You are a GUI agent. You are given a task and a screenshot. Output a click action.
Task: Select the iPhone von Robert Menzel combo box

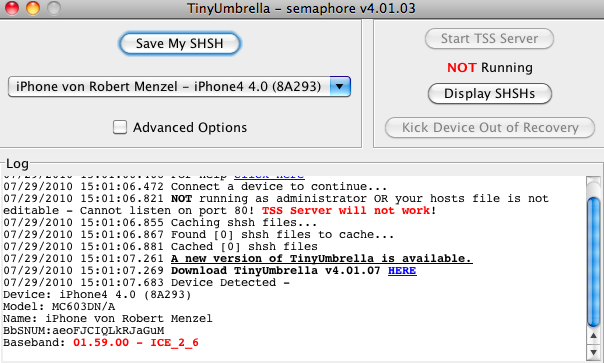[179, 86]
